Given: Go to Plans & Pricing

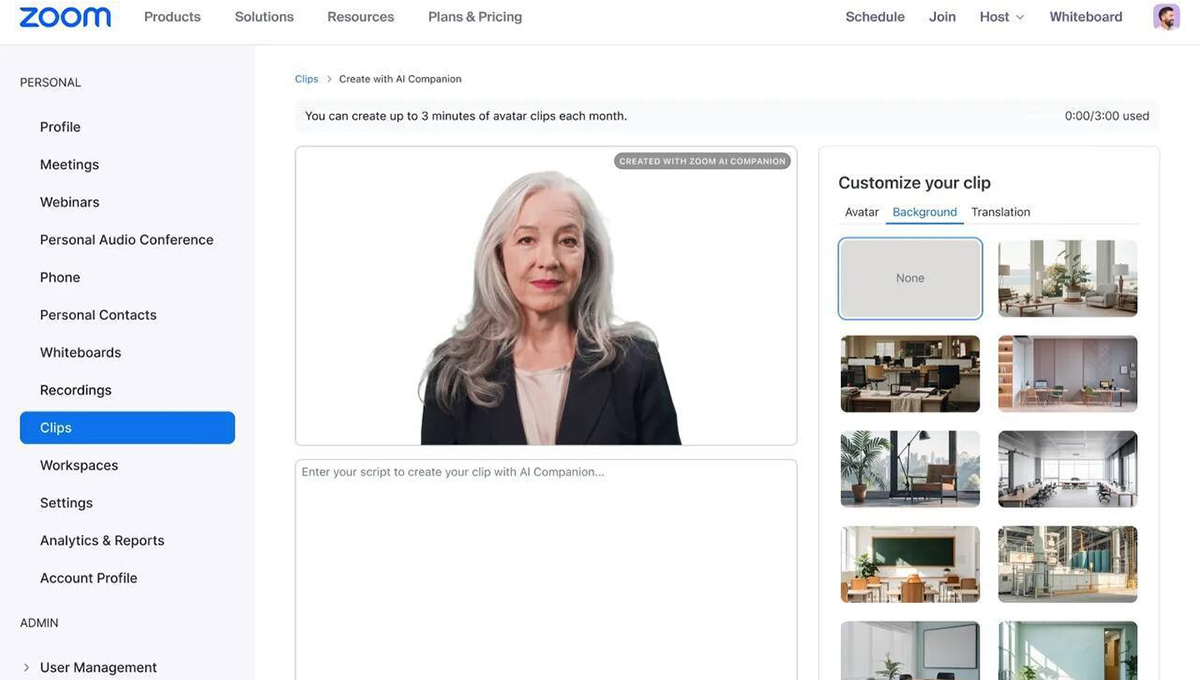Looking at the screenshot, I should [475, 17].
